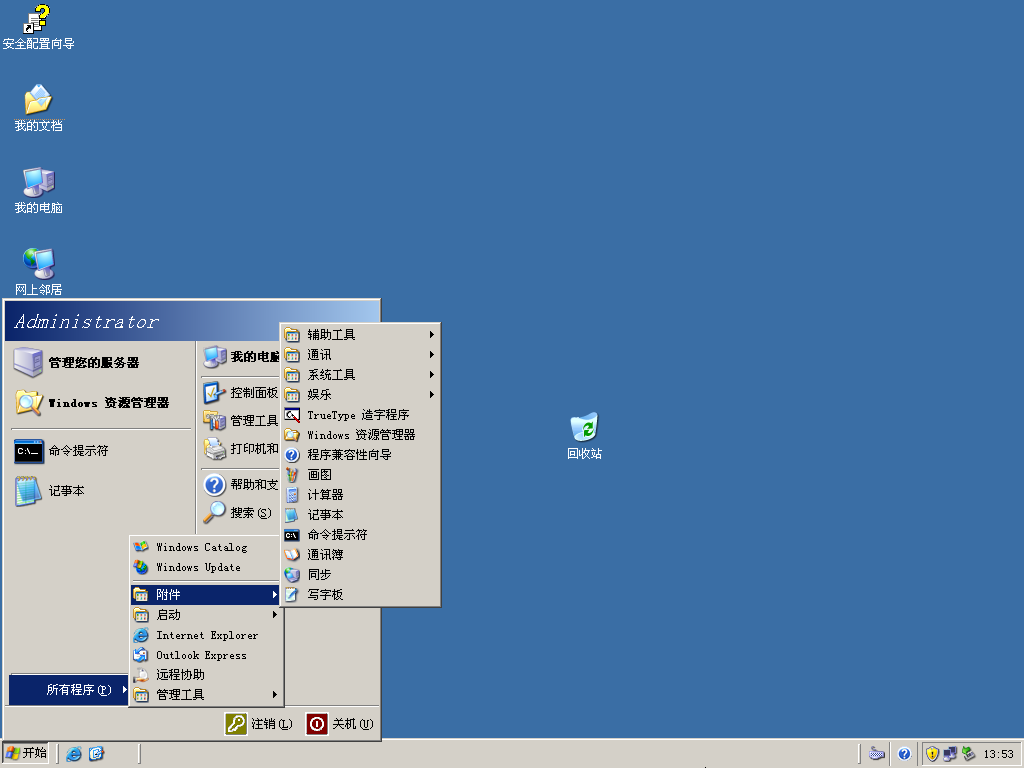
Task: Open Windows 资源管理器 in accessories submenu
Action: [360, 435]
